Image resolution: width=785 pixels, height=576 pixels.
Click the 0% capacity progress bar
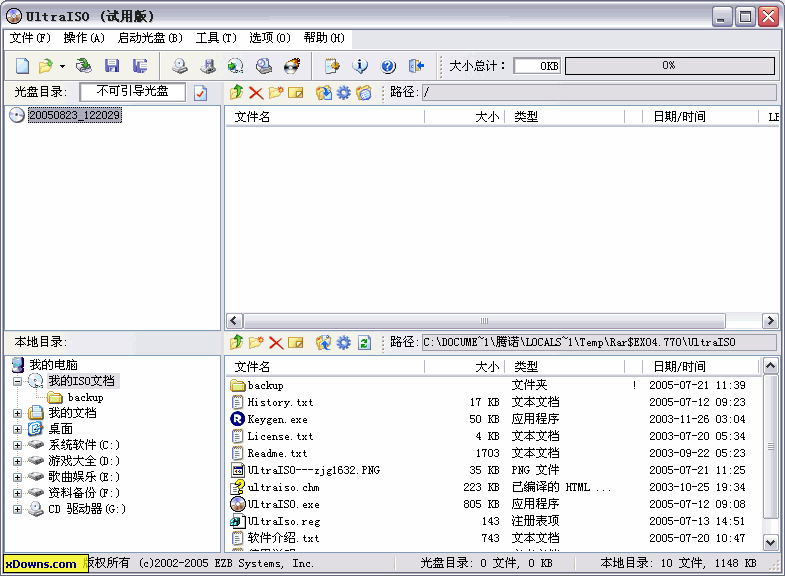670,66
